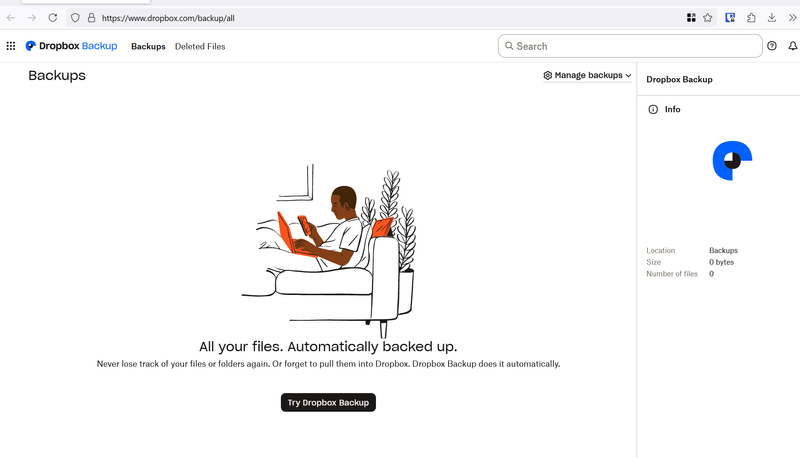Switch to the Deleted Files tab

pyautogui.click(x=200, y=46)
